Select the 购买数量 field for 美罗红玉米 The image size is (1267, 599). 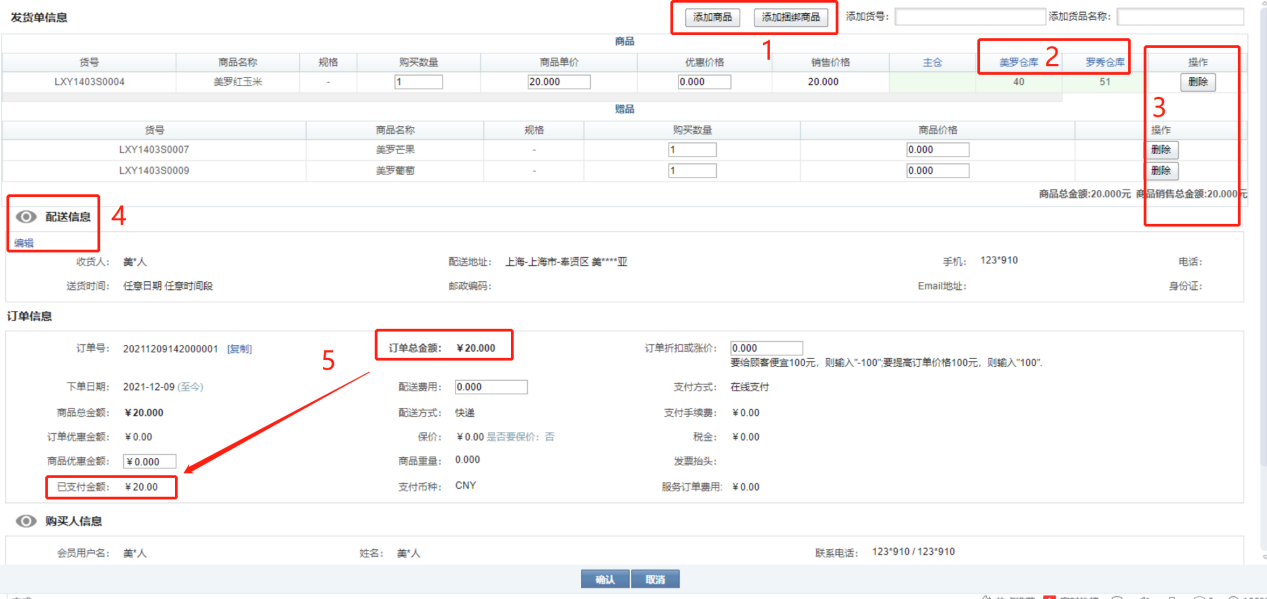[x=419, y=82]
